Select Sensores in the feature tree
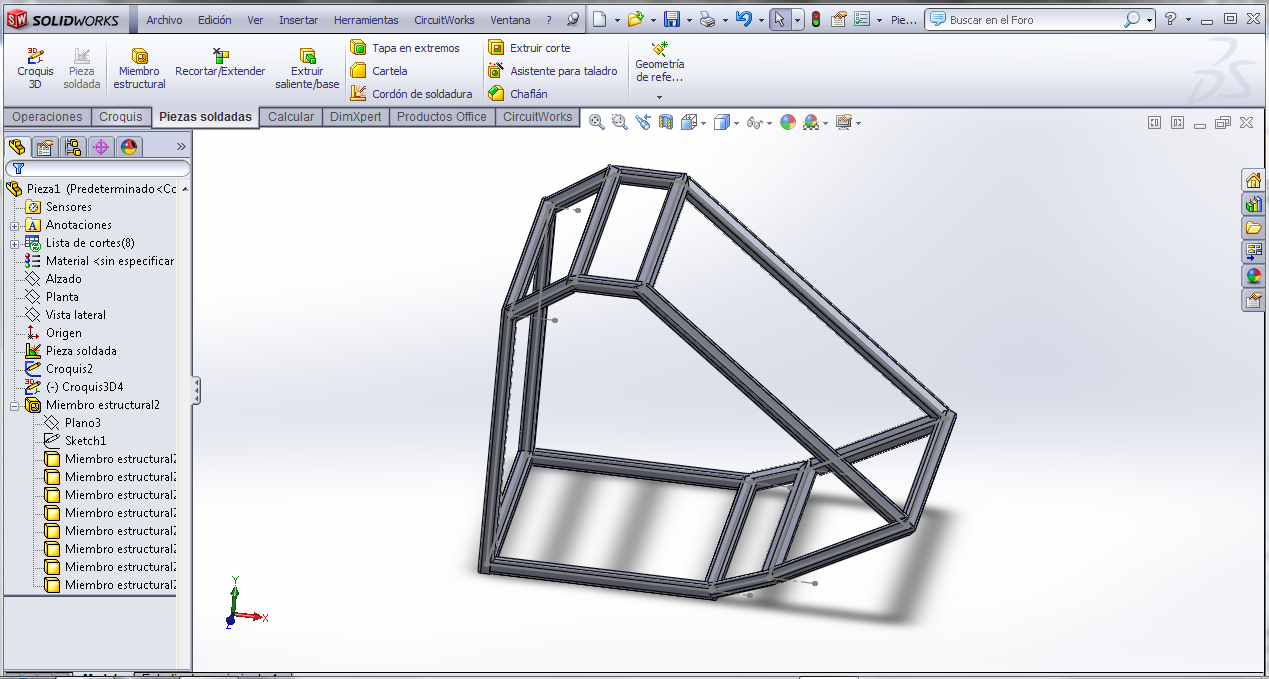Viewport: 1269px width, 679px height. (x=68, y=207)
